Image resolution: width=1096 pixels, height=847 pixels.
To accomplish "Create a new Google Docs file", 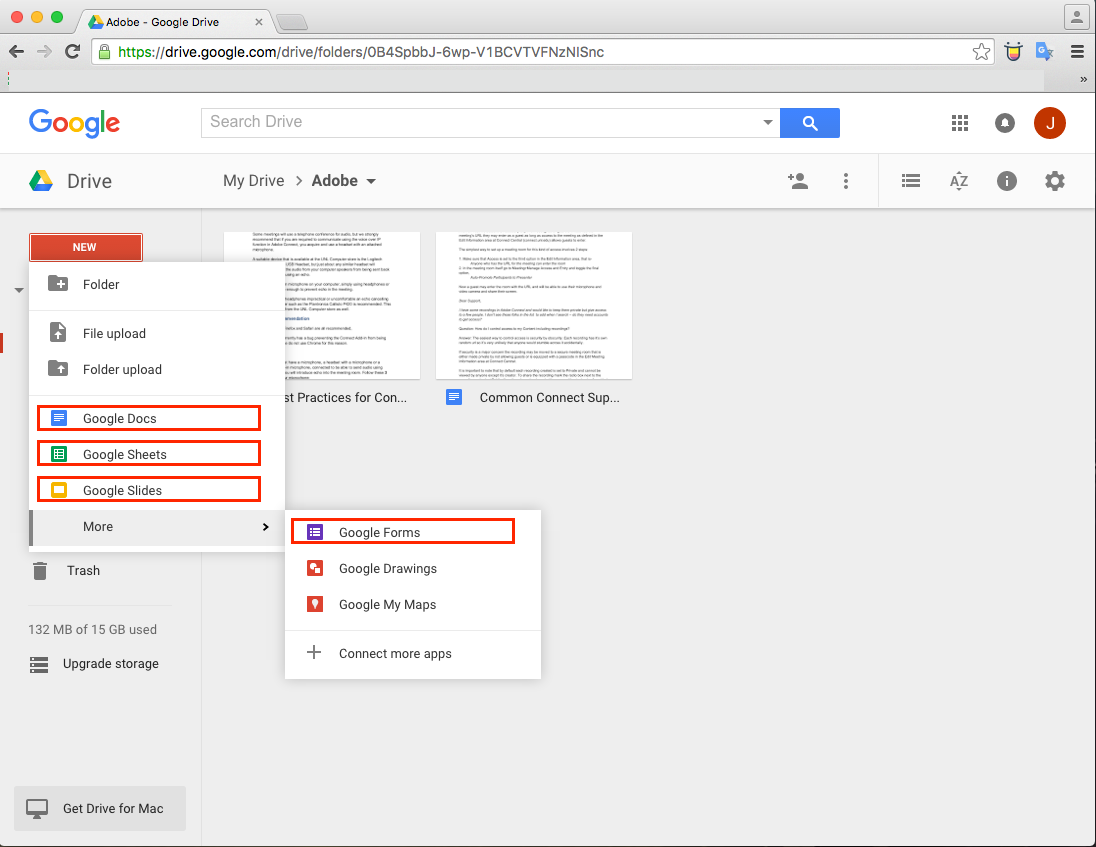I will tap(149, 419).
